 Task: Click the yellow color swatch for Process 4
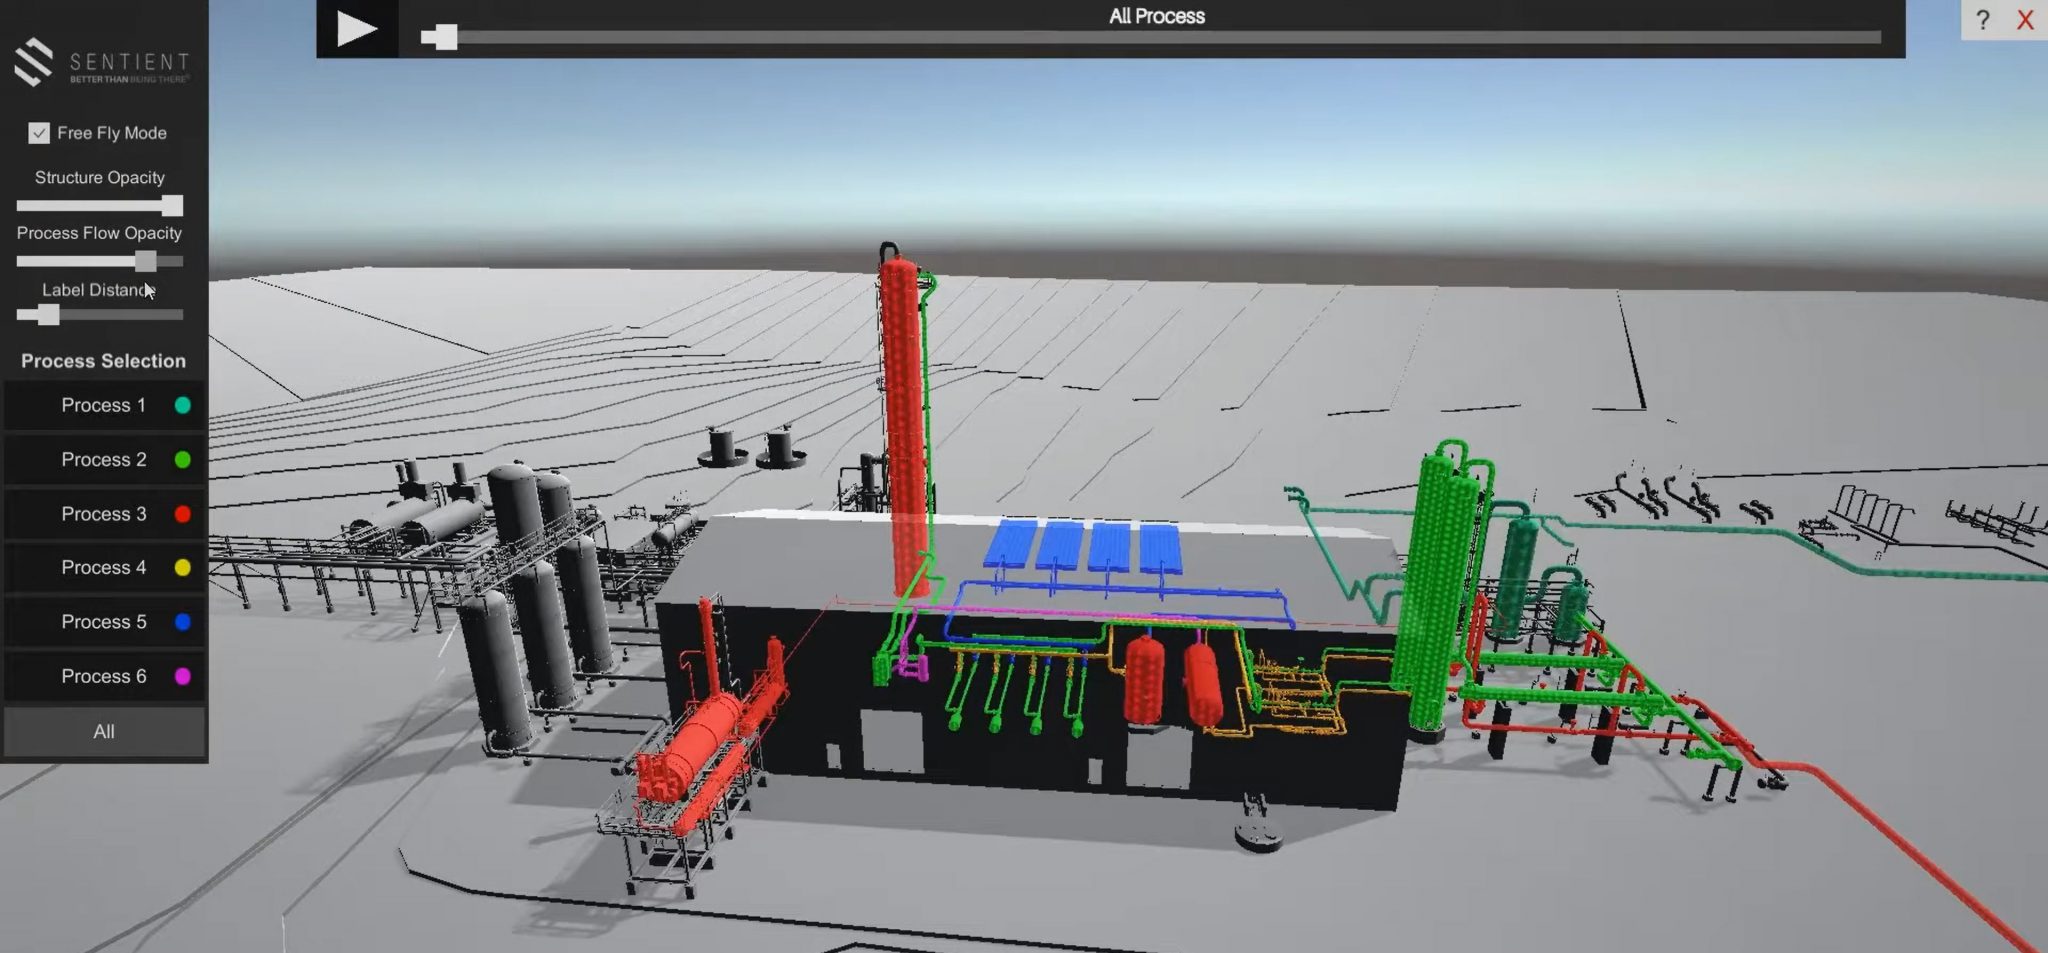[181, 567]
